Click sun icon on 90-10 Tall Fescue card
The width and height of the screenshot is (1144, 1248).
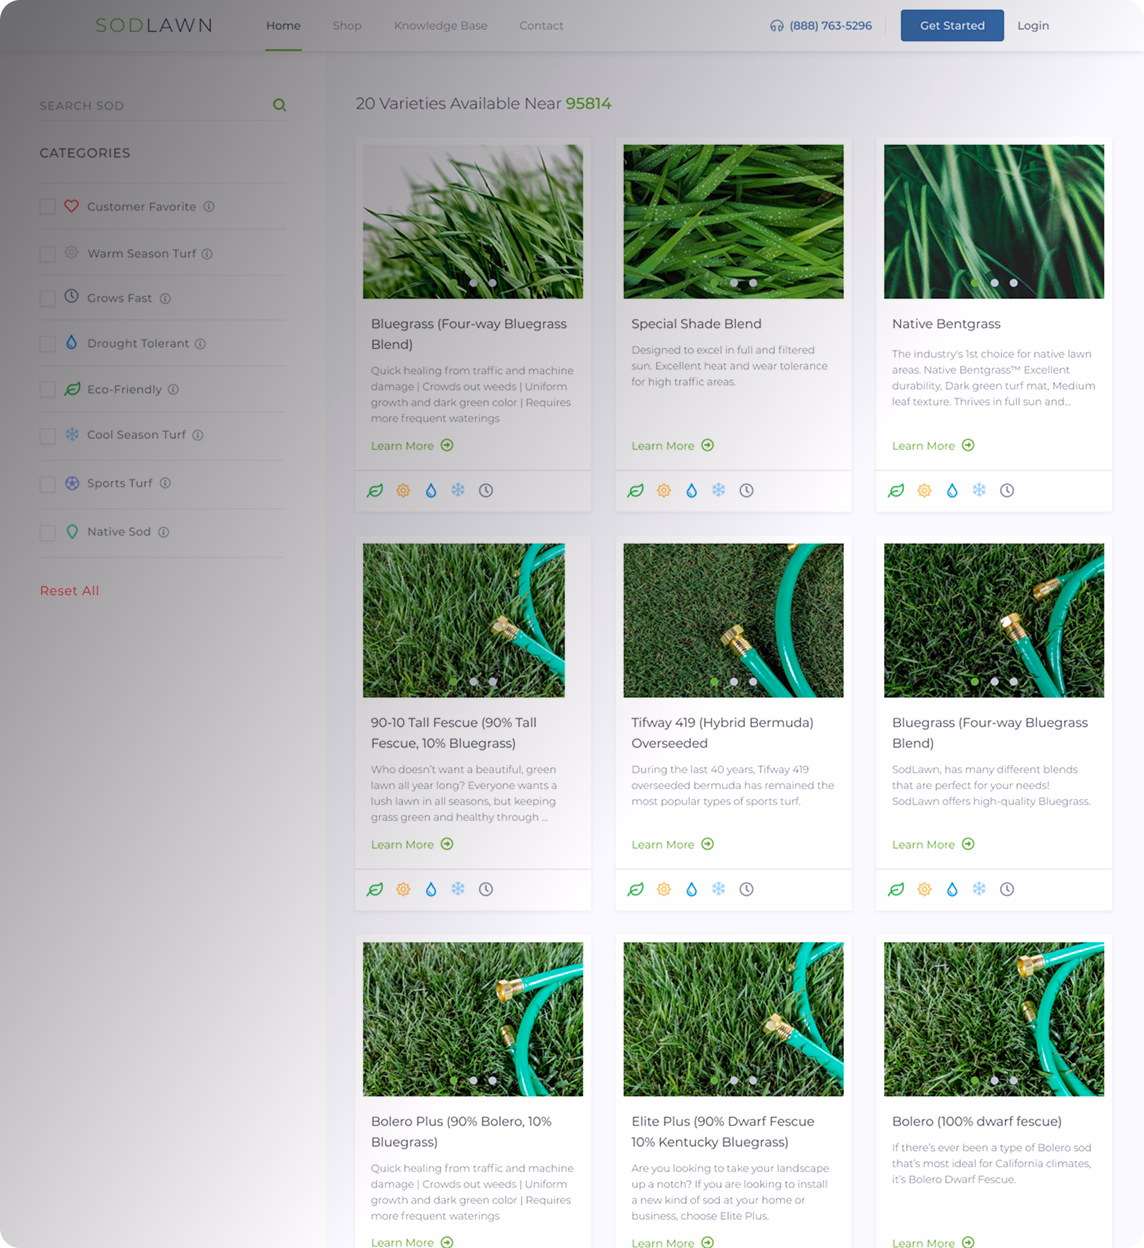[403, 889]
